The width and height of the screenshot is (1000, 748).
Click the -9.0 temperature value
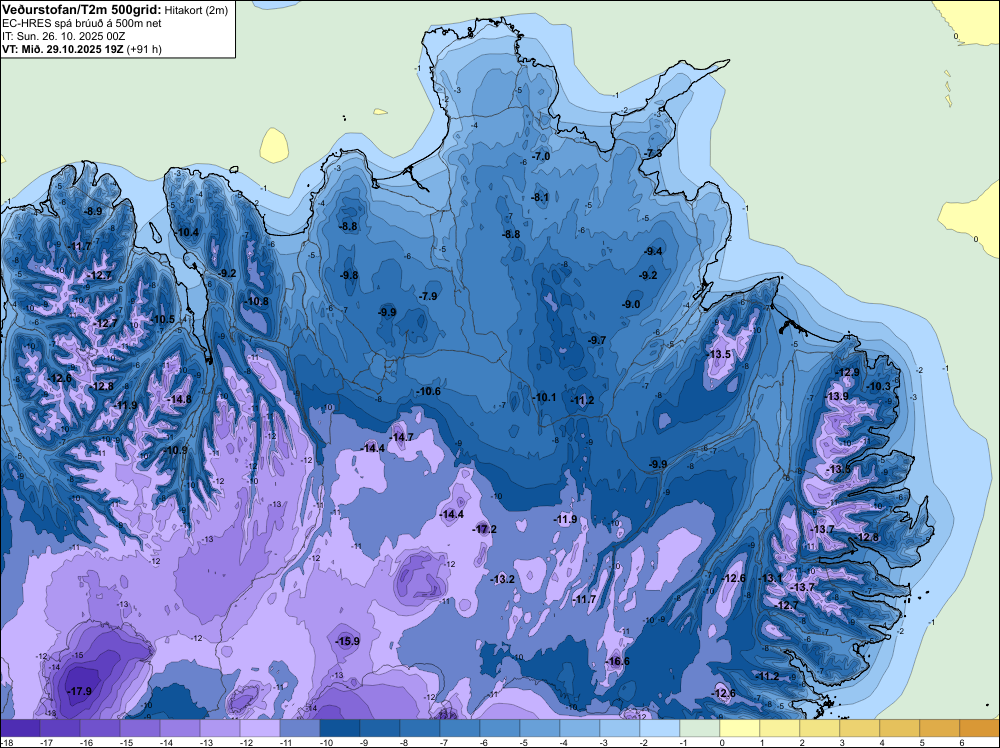[631, 304]
